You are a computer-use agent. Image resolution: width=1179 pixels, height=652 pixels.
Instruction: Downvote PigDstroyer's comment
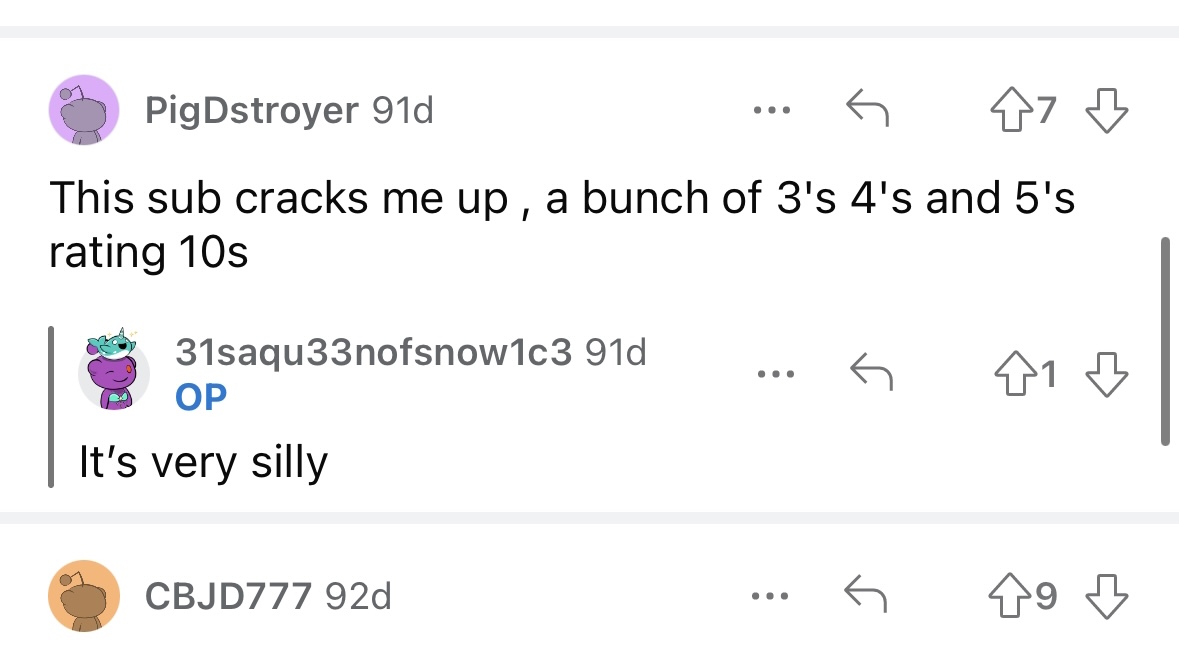click(1106, 109)
